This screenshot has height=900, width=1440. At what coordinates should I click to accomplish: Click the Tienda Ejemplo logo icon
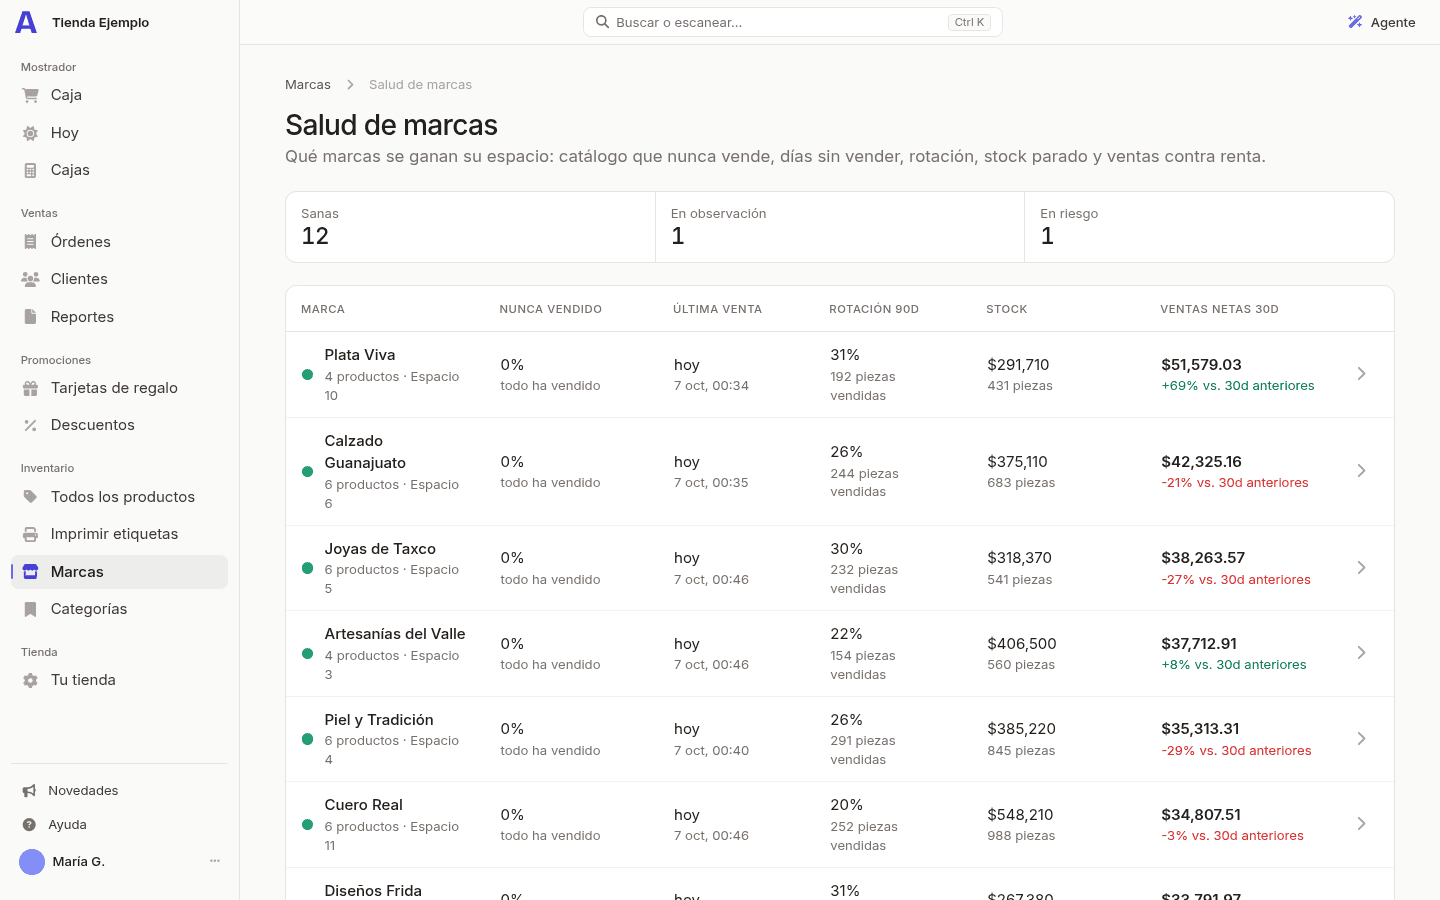coord(26,22)
